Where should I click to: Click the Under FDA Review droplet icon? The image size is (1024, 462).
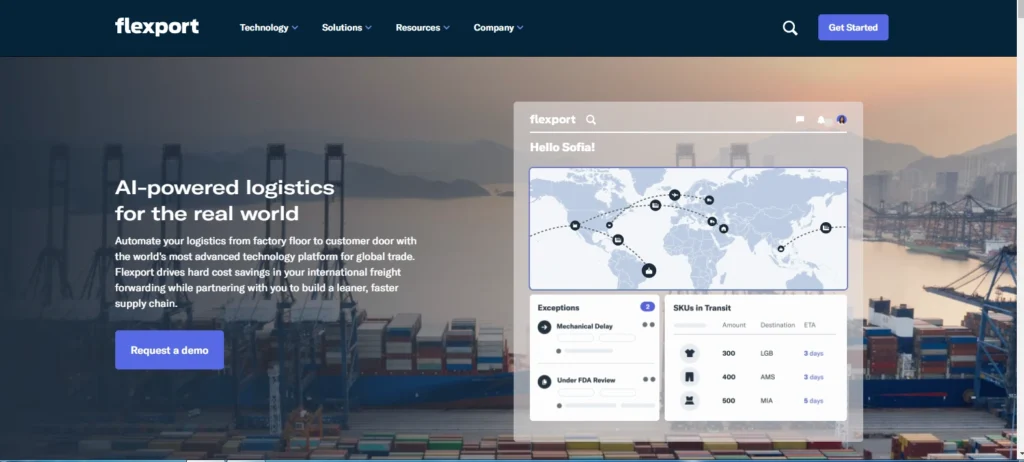(x=545, y=382)
